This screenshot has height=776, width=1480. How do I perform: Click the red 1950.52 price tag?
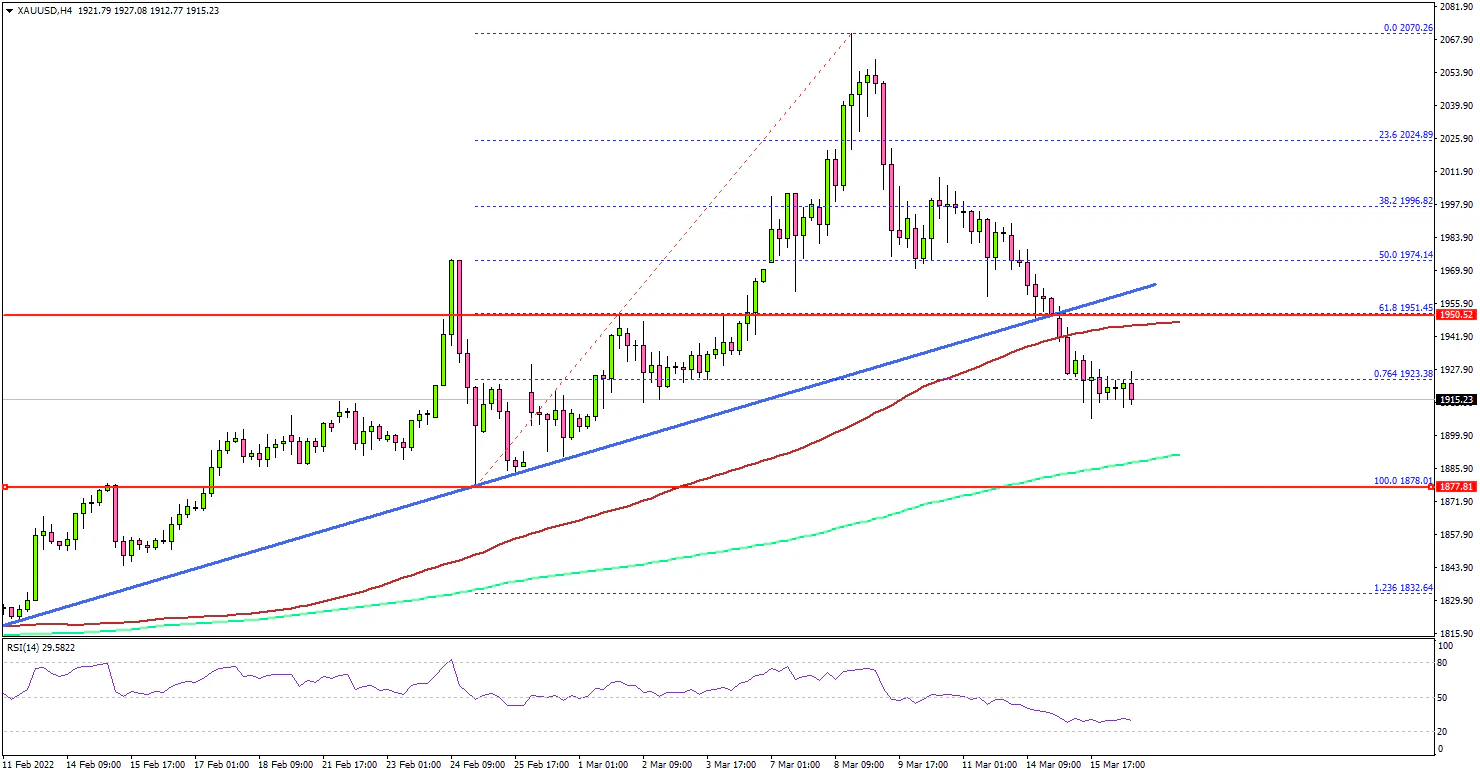tap(1456, 314)
